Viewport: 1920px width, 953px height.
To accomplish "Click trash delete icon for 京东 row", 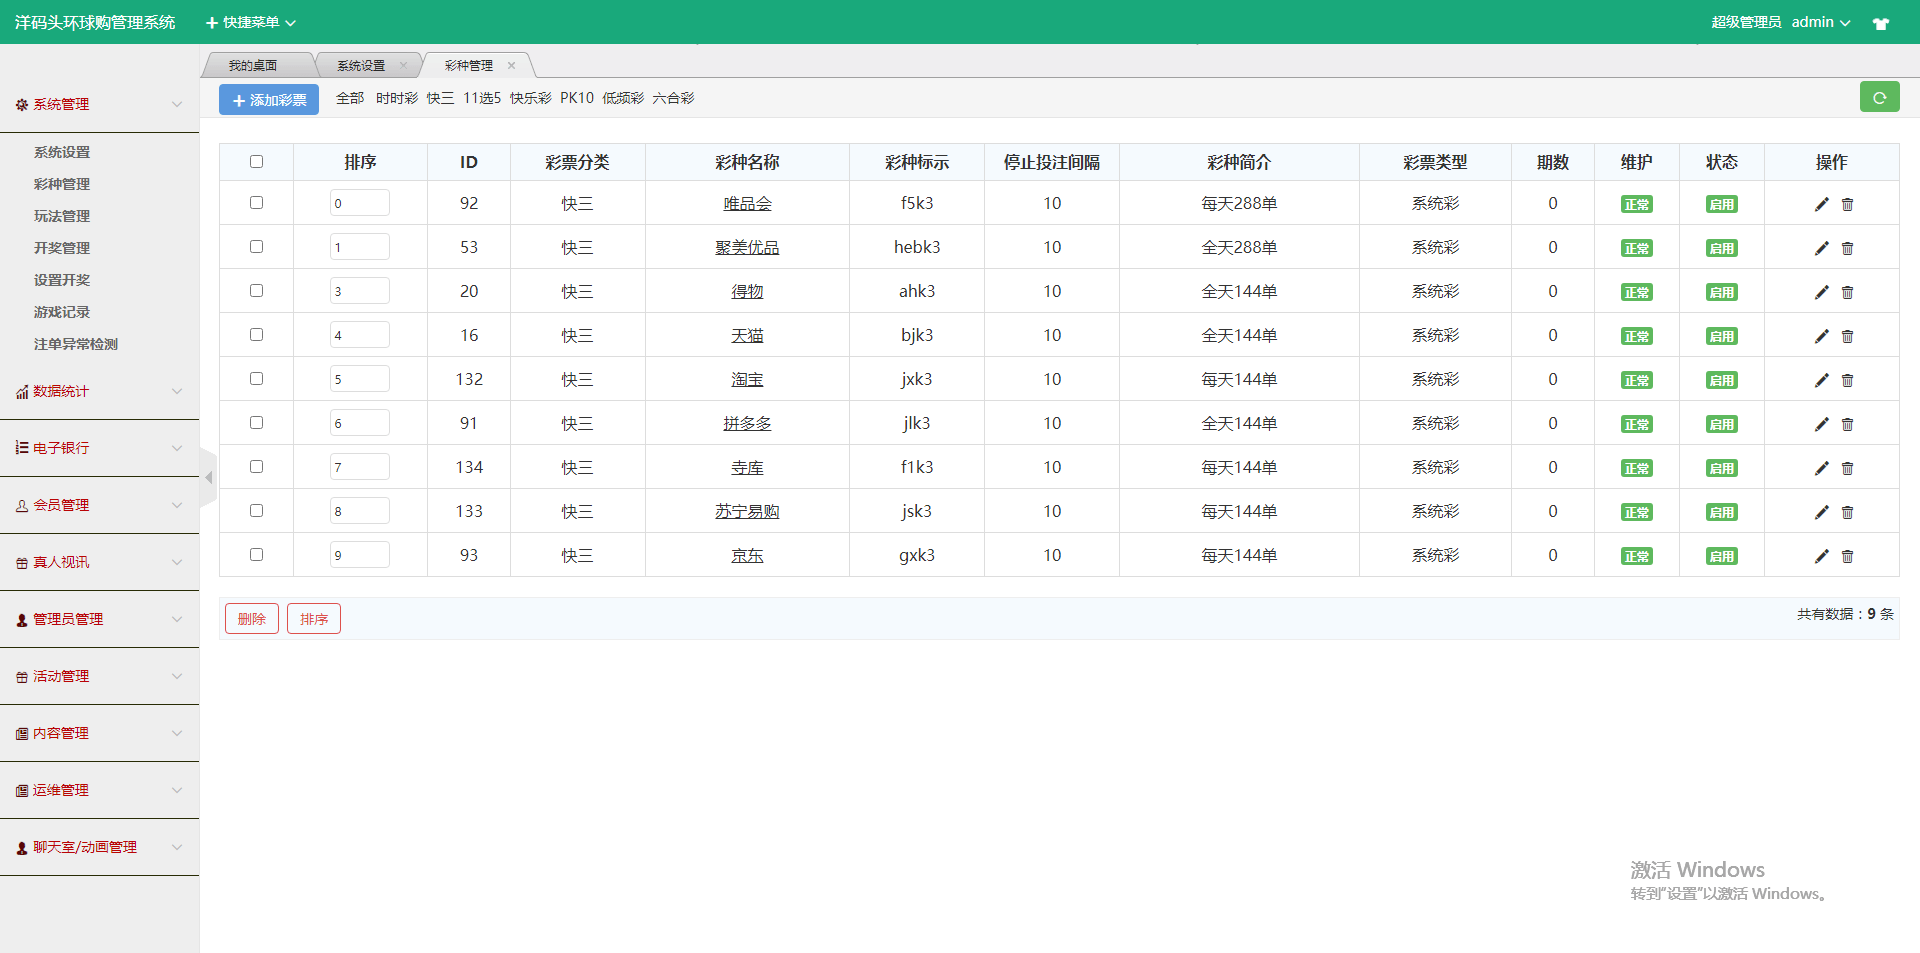I will pos(1847,556).
